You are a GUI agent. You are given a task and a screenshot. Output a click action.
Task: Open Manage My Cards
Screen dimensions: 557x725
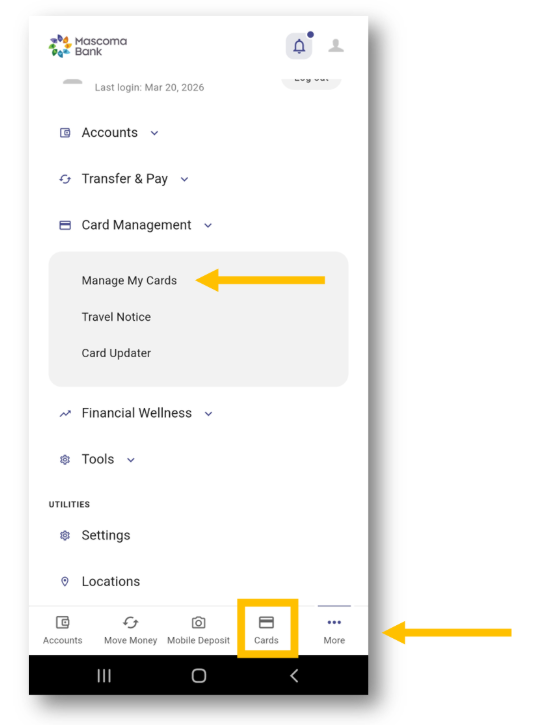[129, 281]
